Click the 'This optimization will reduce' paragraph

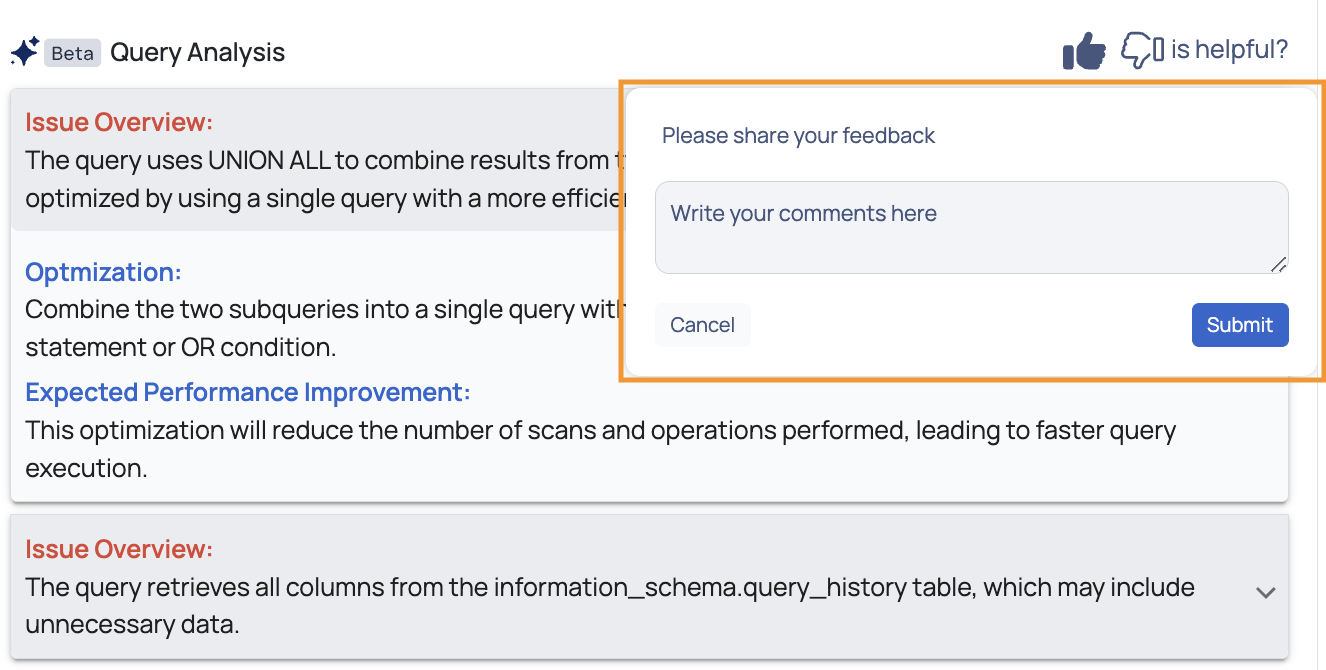tap(600, 449)
